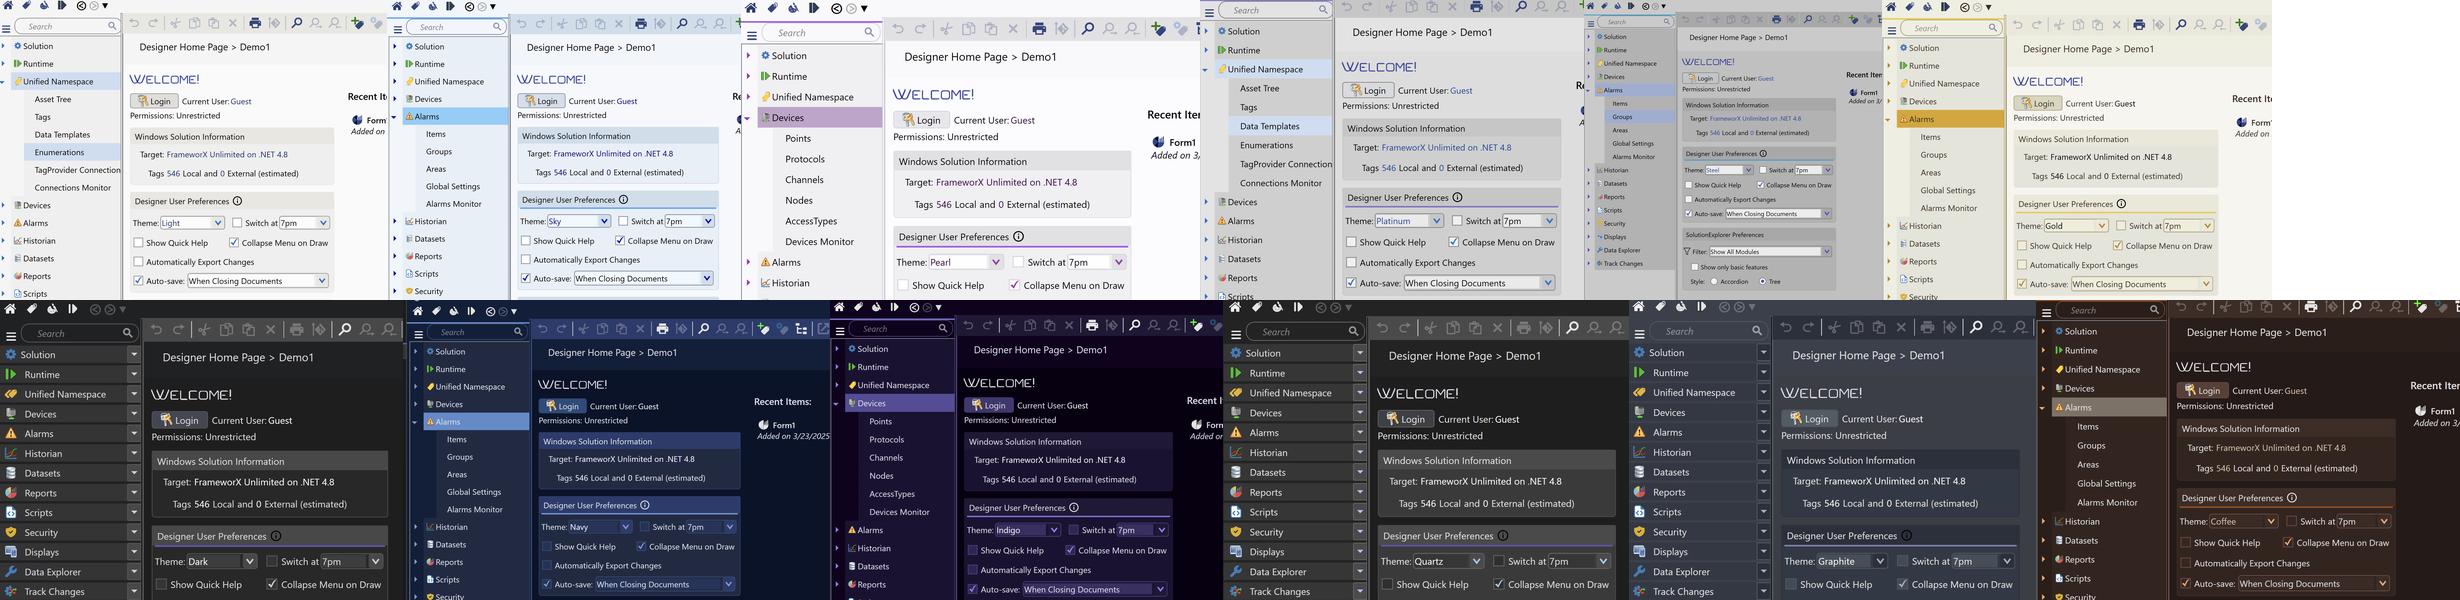
Task: Toggle Collapse Menu on Draw in Dark theme
Action: click(x=272, y=585)
